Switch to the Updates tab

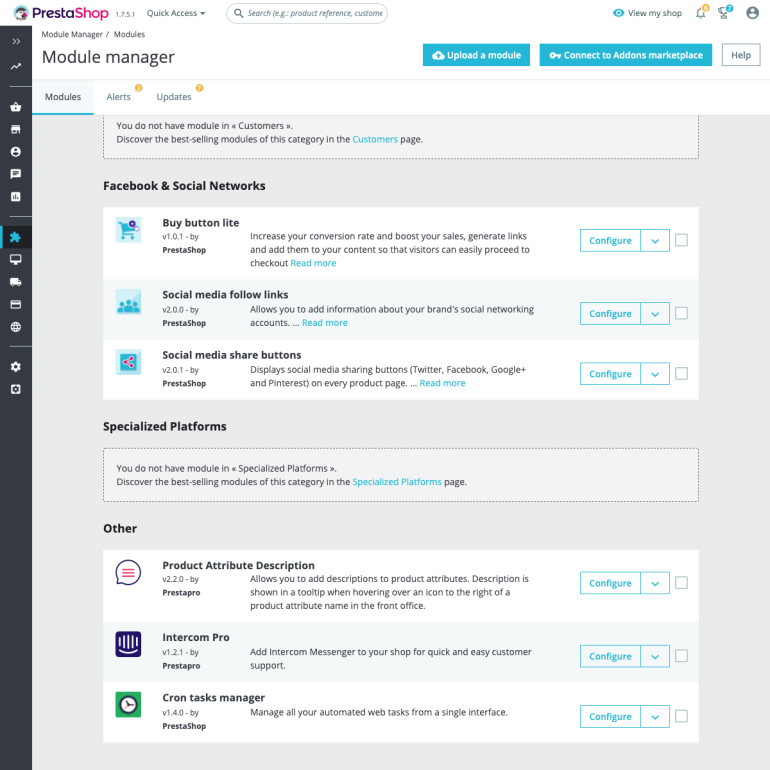(x=174, y=97)
